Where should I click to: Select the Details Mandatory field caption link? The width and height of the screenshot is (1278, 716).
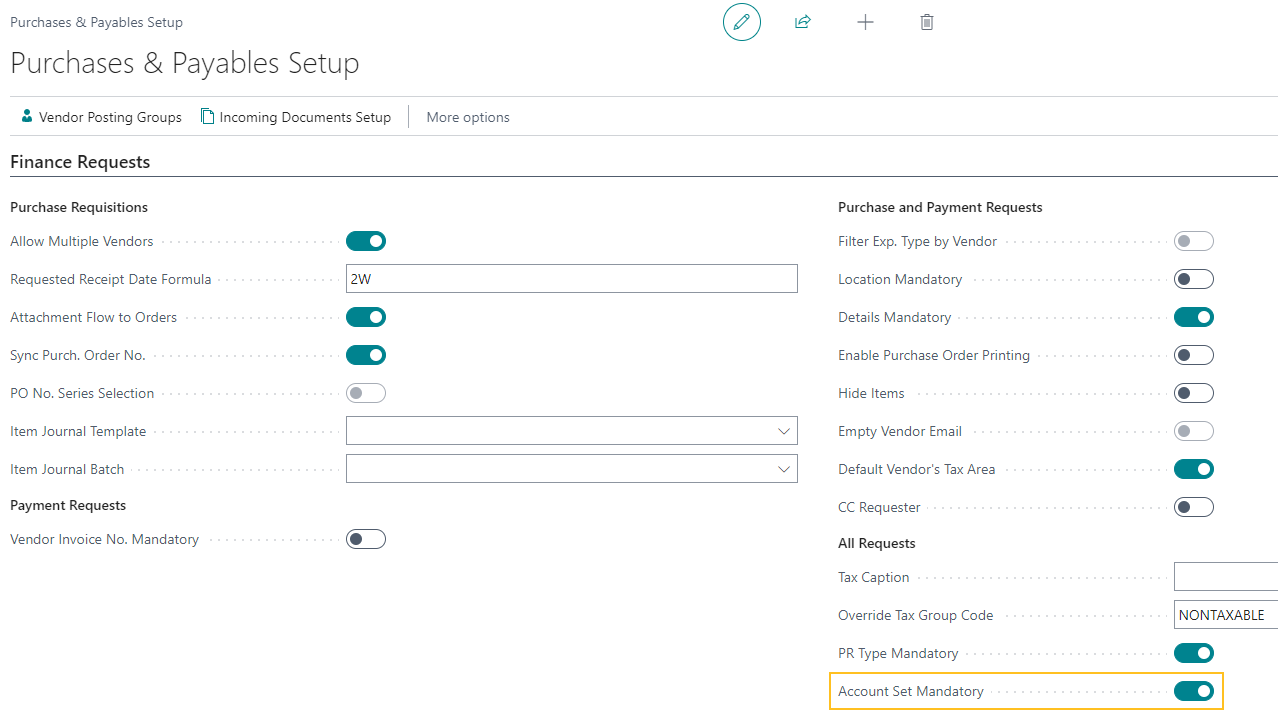pyautogui.click(x=894, y=316)
